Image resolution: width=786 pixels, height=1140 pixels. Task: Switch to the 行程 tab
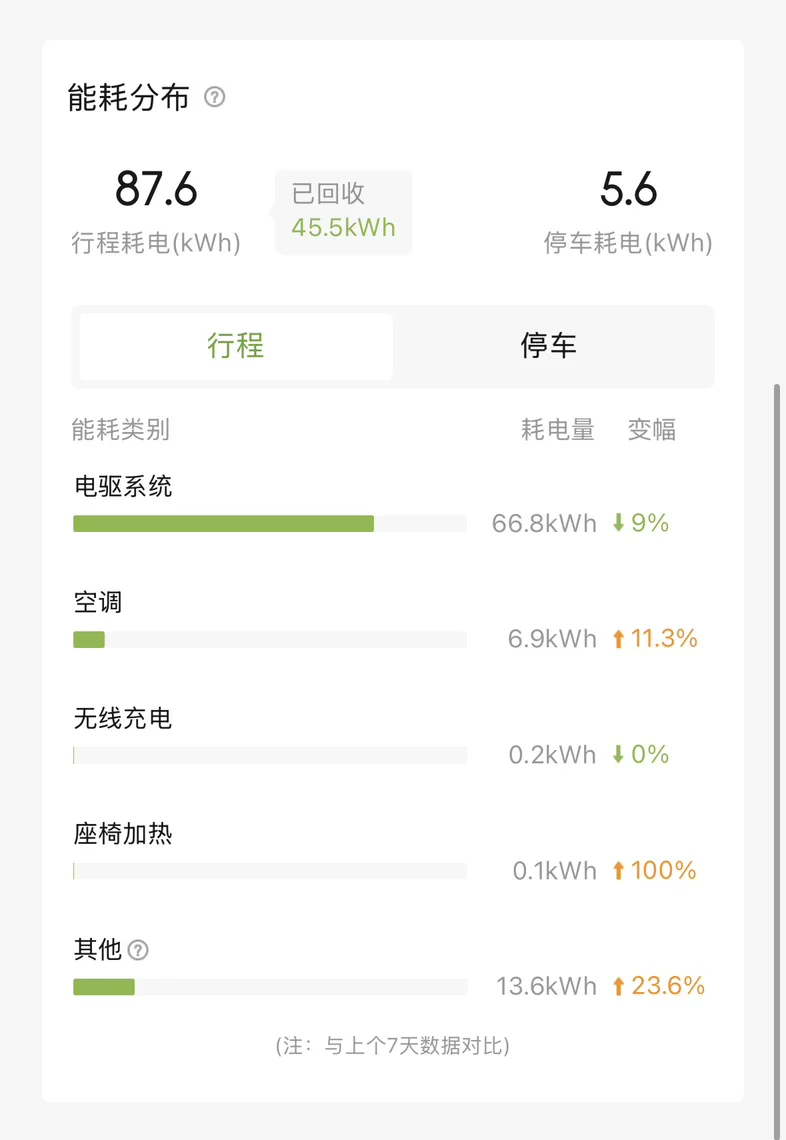236,346
